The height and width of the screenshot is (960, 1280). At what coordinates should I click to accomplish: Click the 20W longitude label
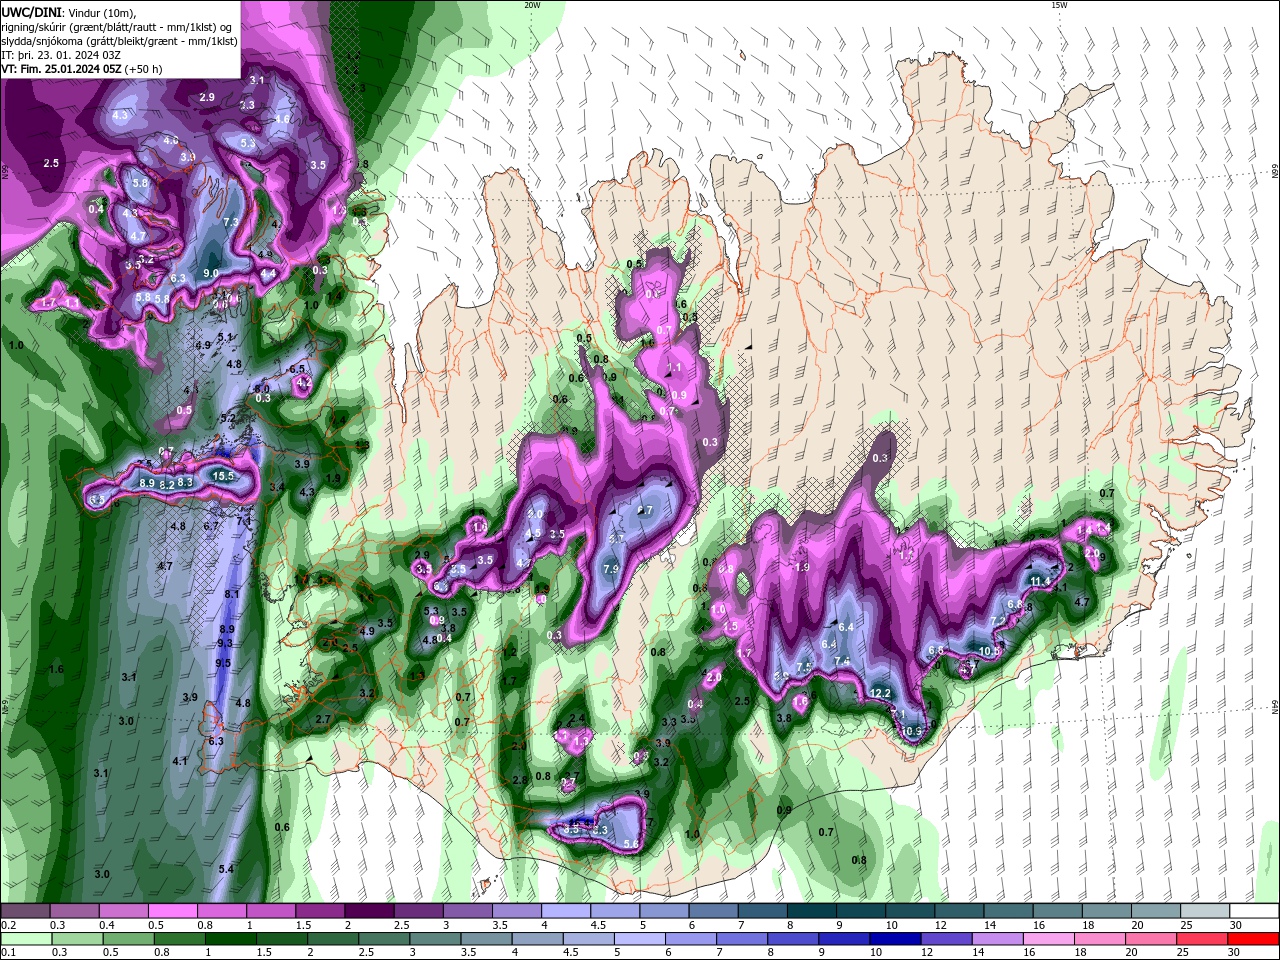tap(532, 5)
